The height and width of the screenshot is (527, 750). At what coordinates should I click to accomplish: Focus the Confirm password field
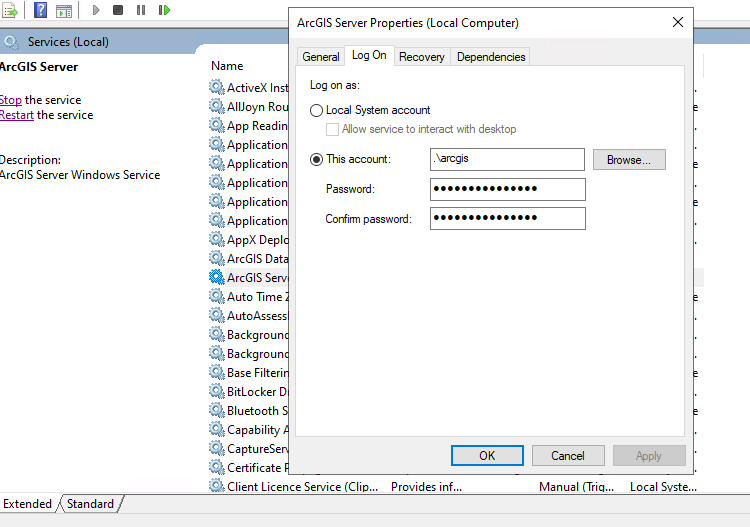[507, 218]
